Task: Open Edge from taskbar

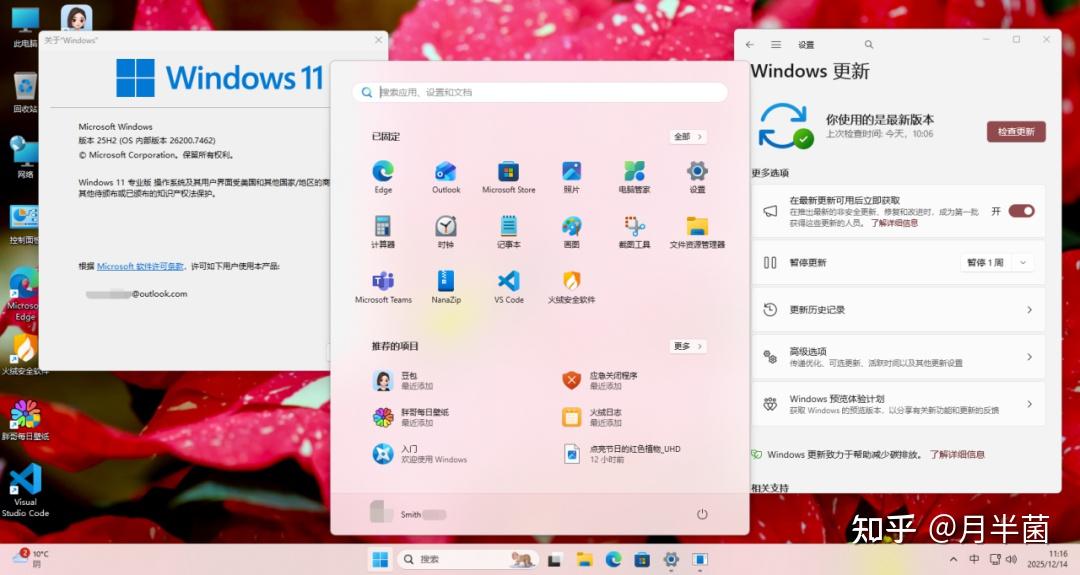Action: tap(613, 559)
